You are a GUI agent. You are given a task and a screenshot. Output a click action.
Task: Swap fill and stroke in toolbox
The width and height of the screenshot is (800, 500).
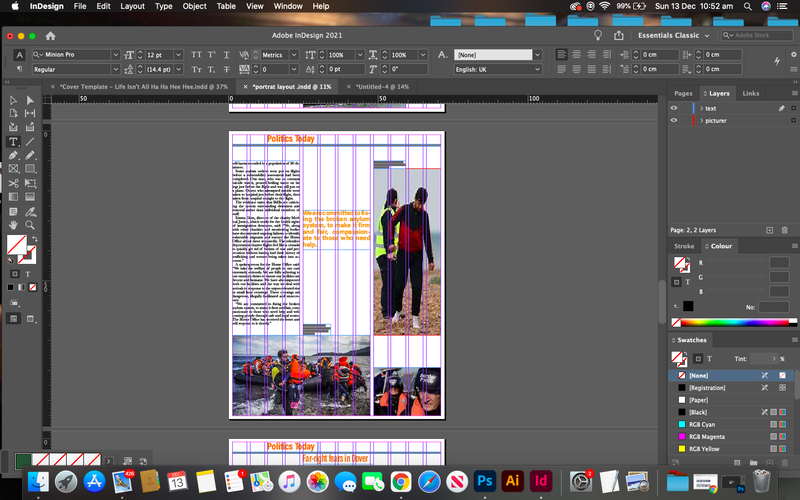tap(35, 239)
